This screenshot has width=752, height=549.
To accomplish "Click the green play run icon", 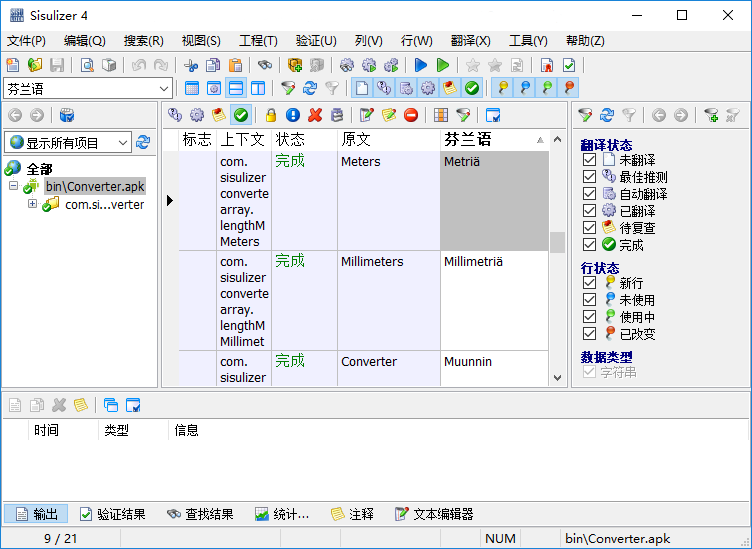I will [x=443, y=65].
